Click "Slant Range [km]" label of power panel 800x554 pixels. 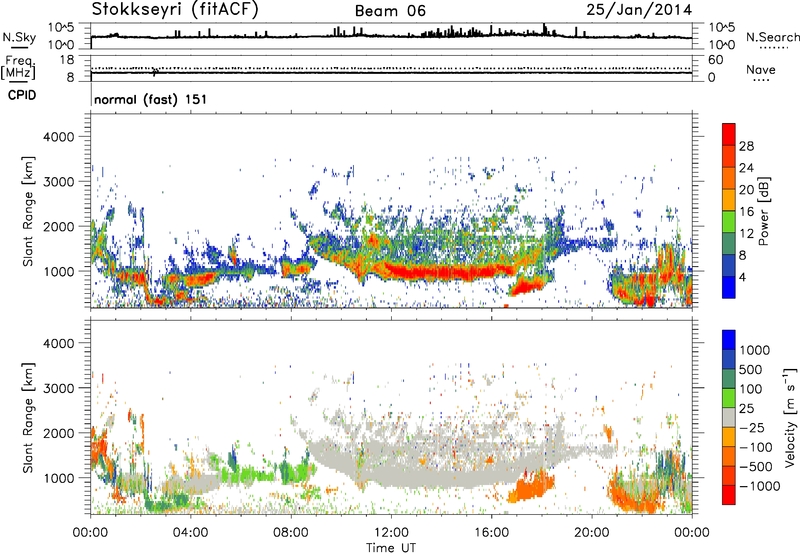click(28, 211)
